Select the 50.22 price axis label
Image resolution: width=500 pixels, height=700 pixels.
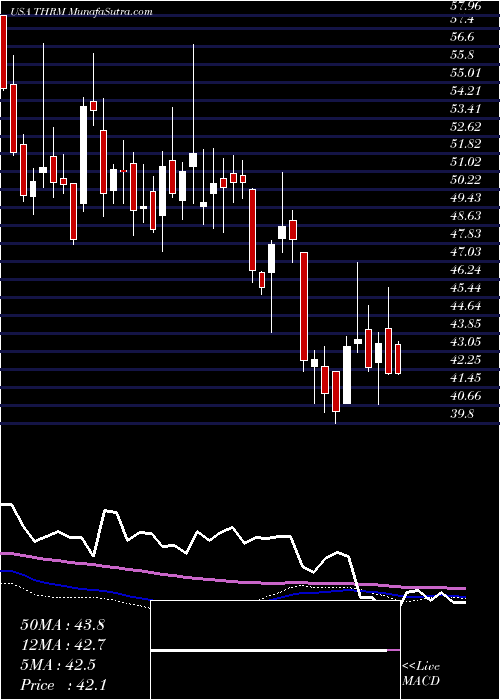tap(467, 179)
